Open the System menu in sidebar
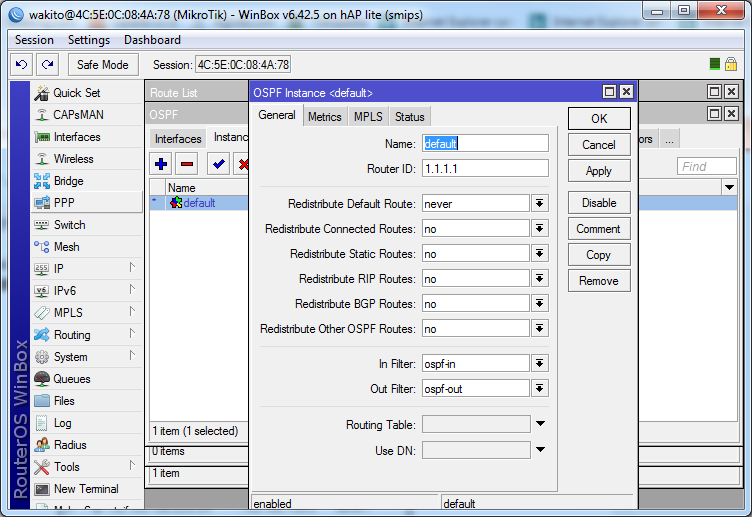This screenshot has width=752, height=517. click(87, 357)
